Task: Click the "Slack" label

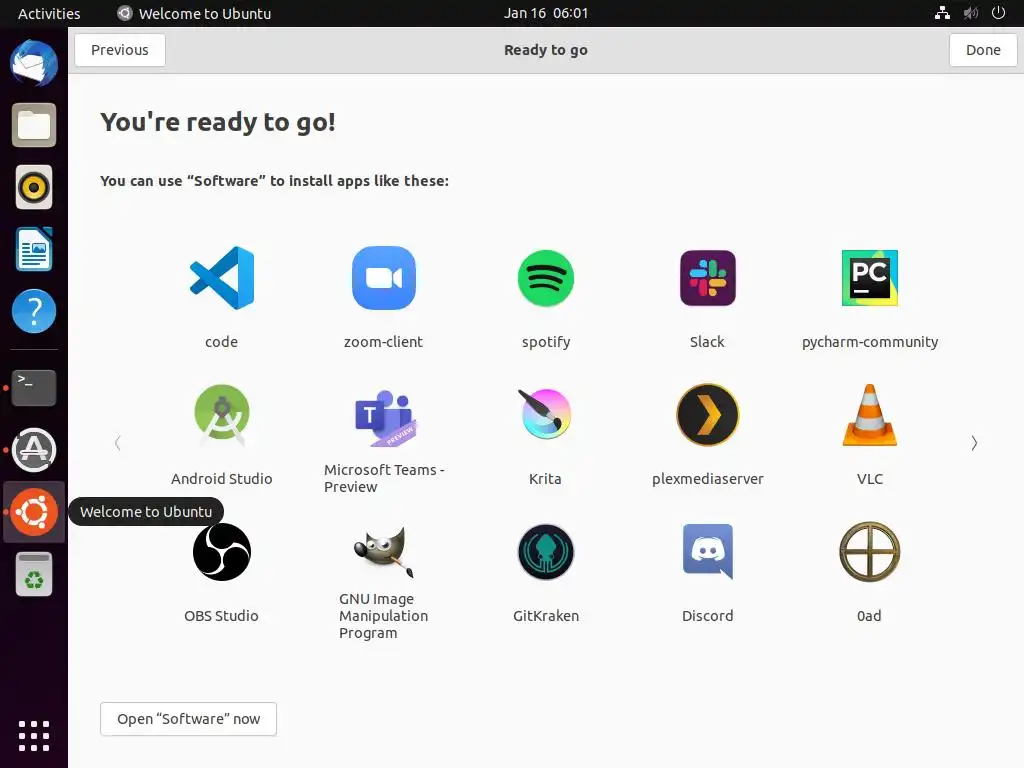Action: click(707, 342)
